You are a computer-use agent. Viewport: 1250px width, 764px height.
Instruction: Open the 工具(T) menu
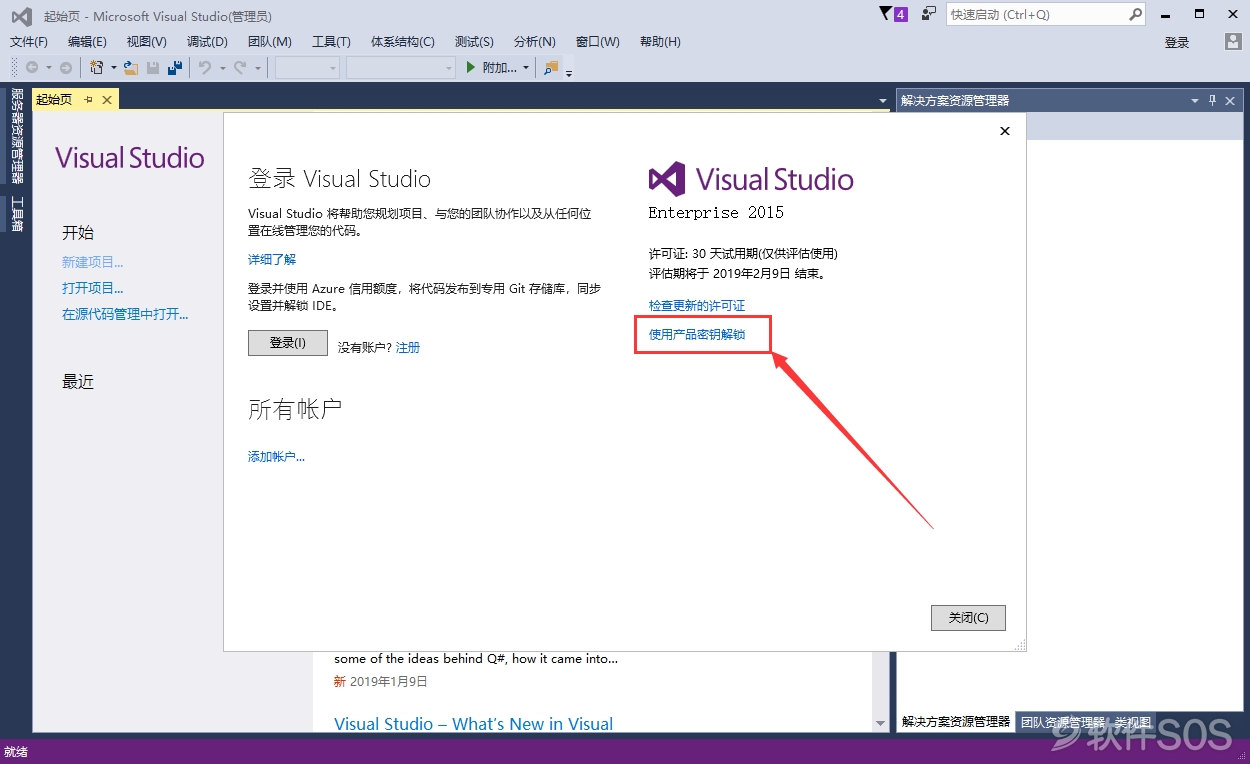click(331, 42)
